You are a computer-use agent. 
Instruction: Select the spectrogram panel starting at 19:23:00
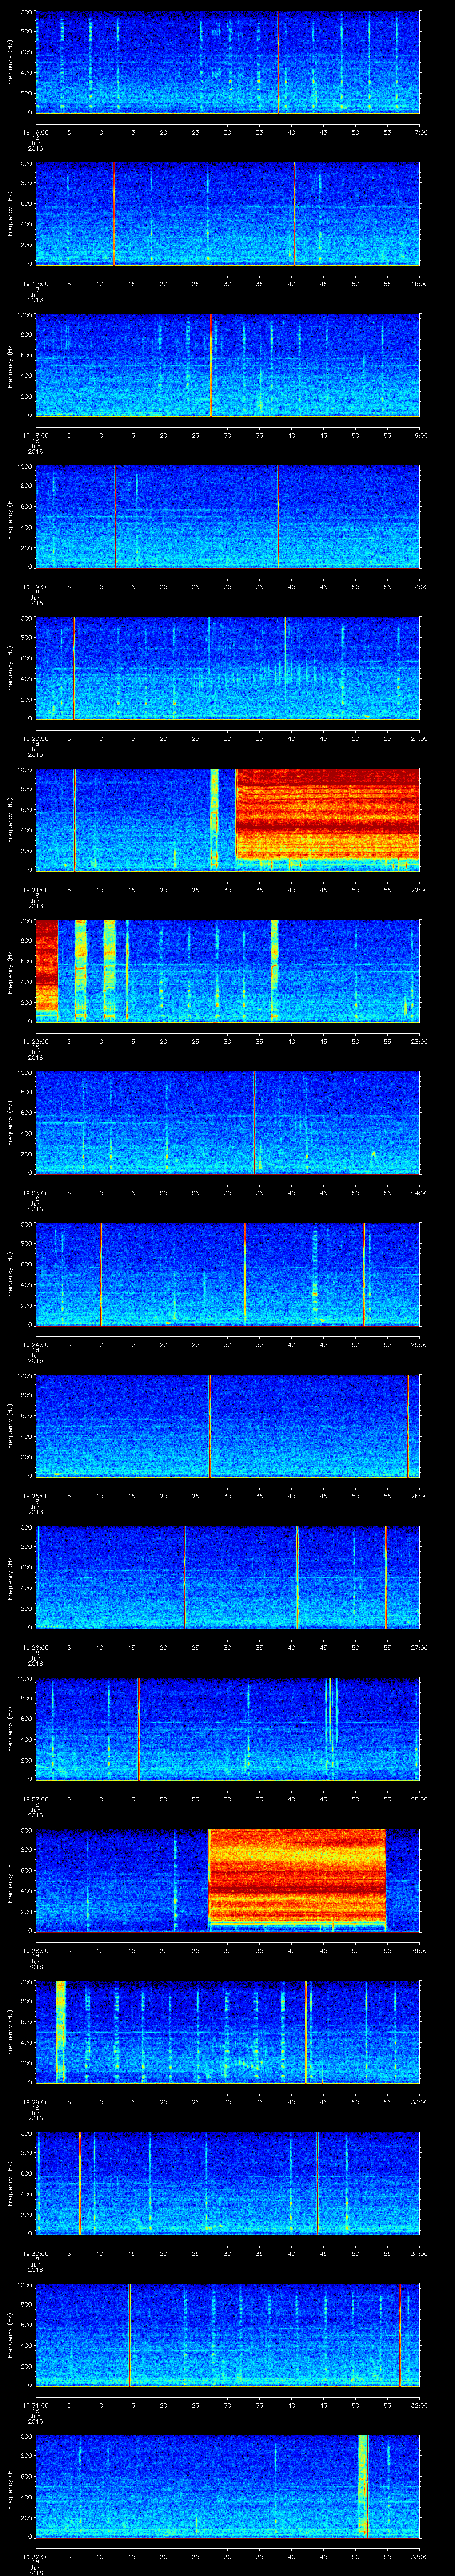227,1122
